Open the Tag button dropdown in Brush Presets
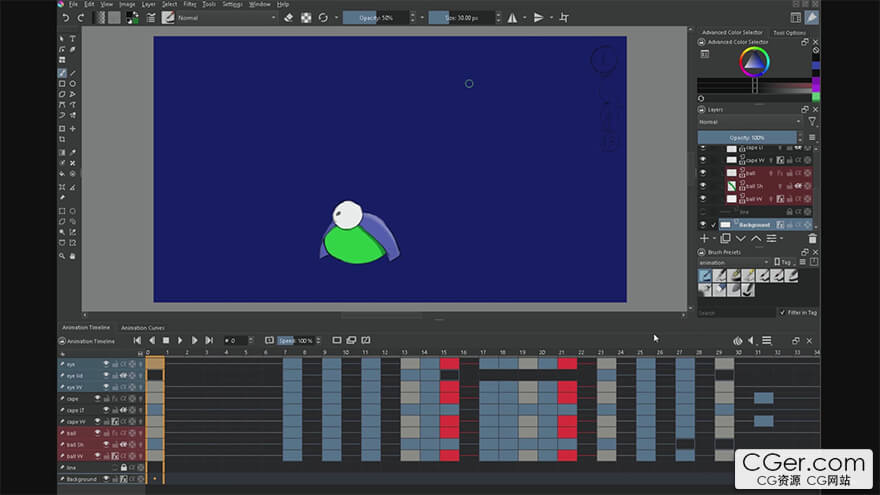The image size is (880, 495). pos(783,262)
